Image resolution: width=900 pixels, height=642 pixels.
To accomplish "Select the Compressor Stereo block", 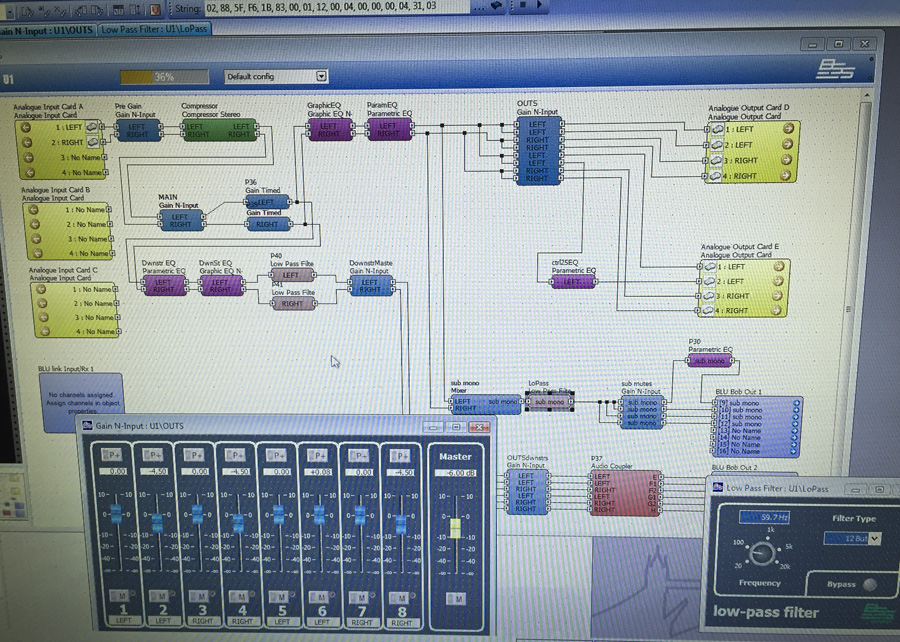I will pos(219,130).
